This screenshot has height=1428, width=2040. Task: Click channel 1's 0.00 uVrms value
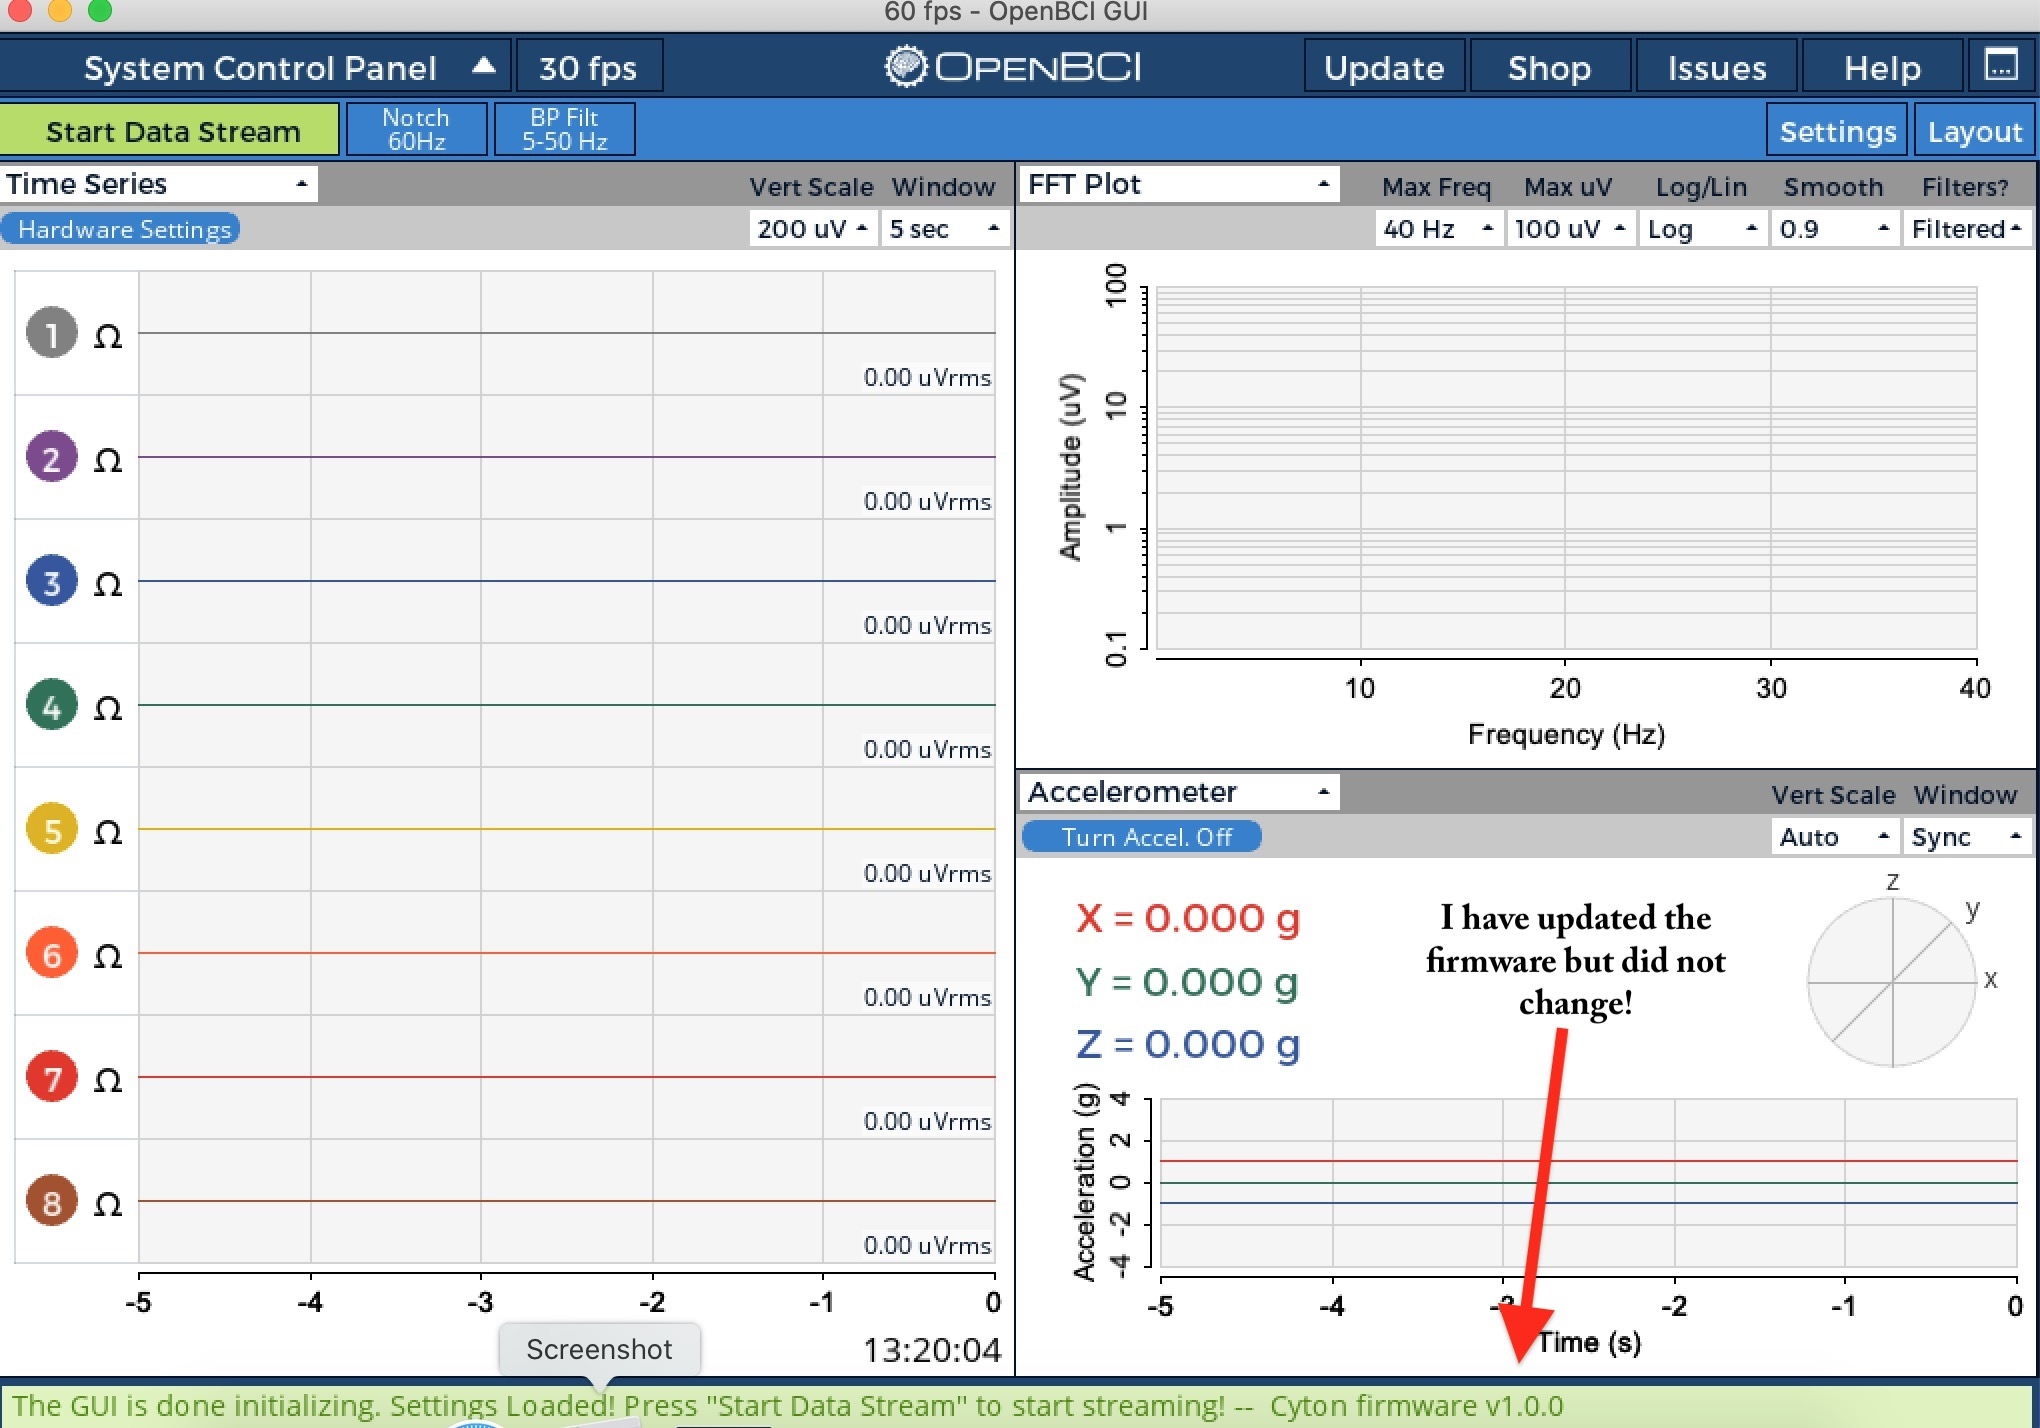(927, 377)
